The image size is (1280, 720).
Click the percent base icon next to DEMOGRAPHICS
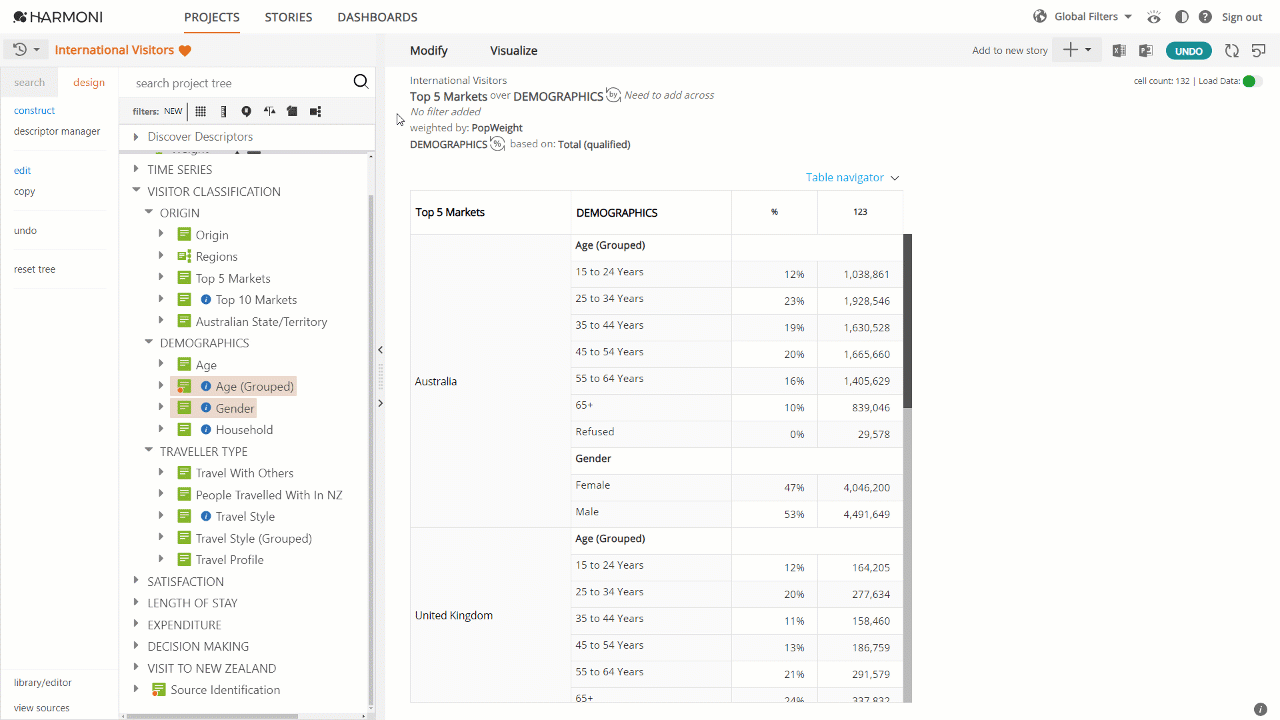point(497,144)
